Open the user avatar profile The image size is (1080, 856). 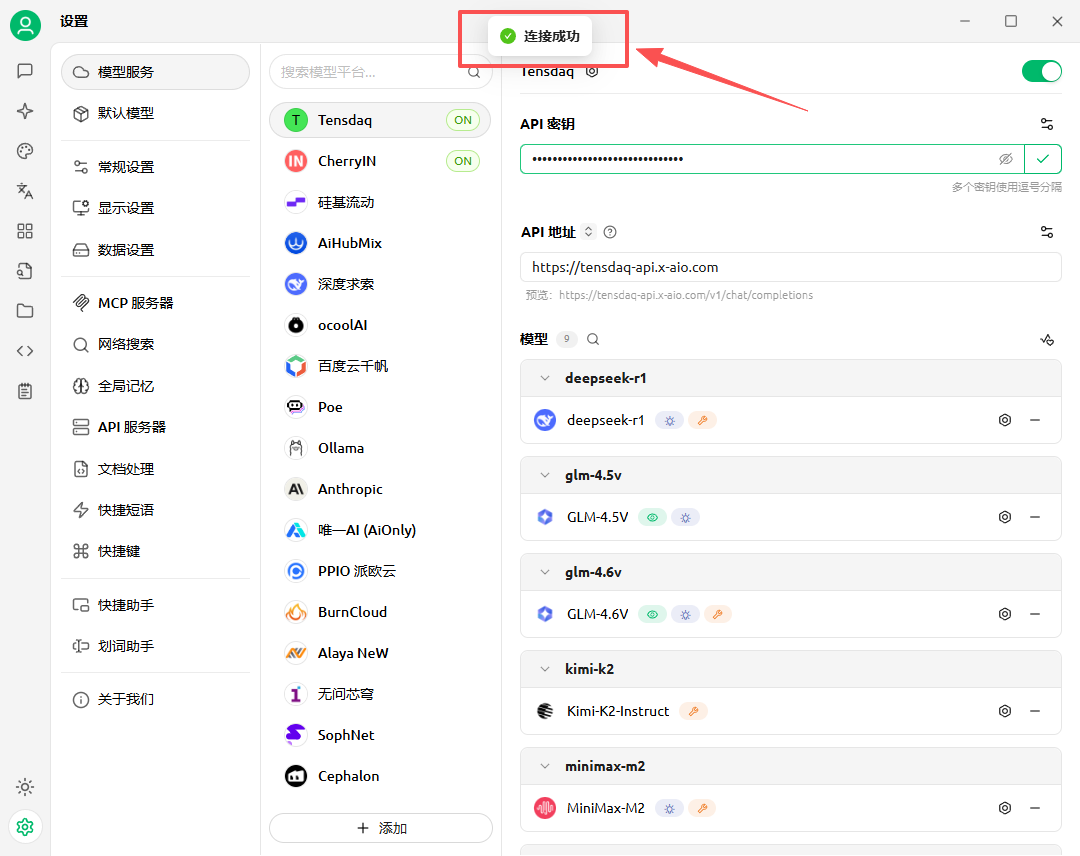(25, 25)
